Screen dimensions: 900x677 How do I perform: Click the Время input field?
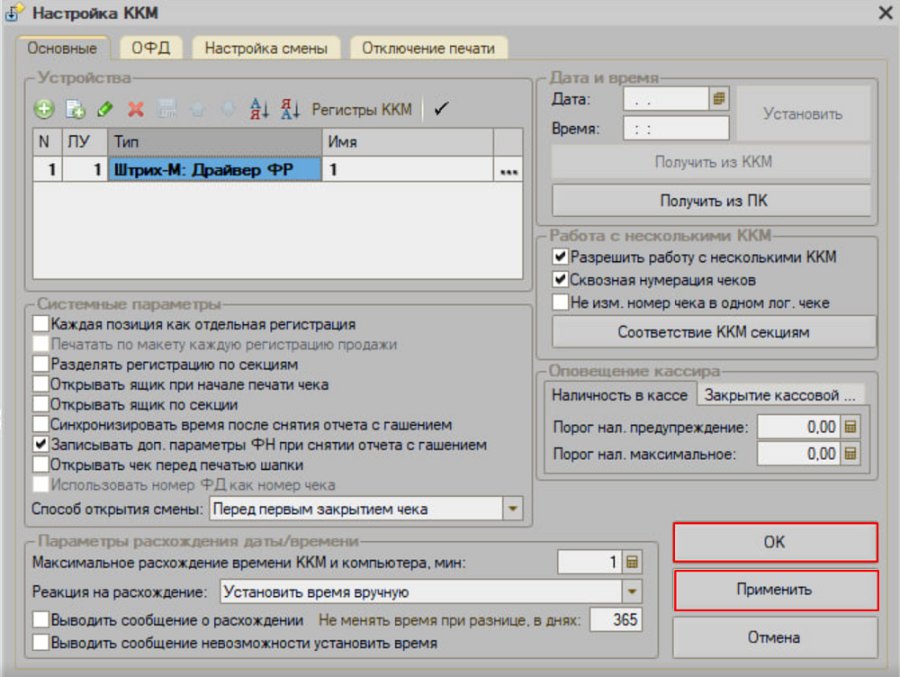click(676, 128)
